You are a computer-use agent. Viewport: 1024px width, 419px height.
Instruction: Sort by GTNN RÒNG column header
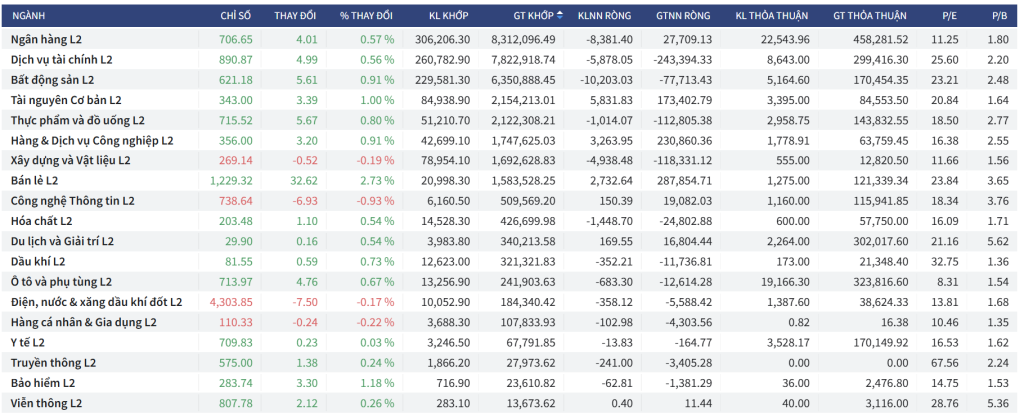[684, 15]
